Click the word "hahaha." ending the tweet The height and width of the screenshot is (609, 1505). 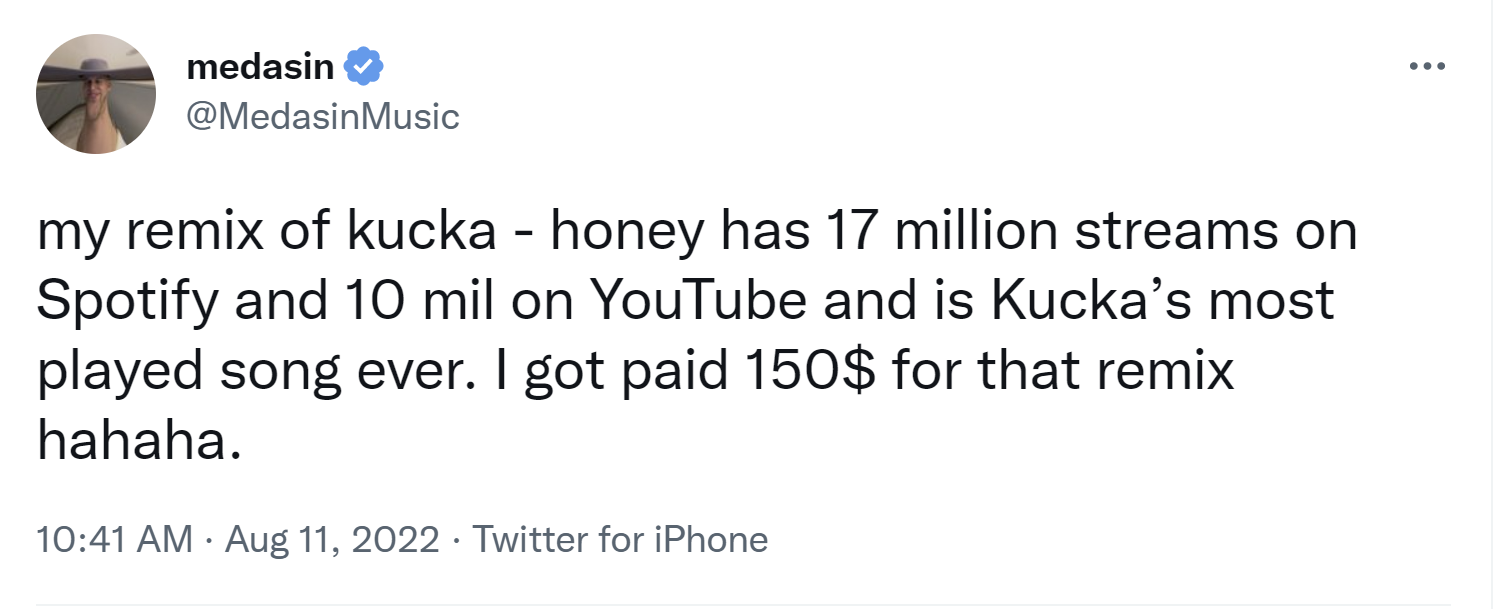(139, 440)
